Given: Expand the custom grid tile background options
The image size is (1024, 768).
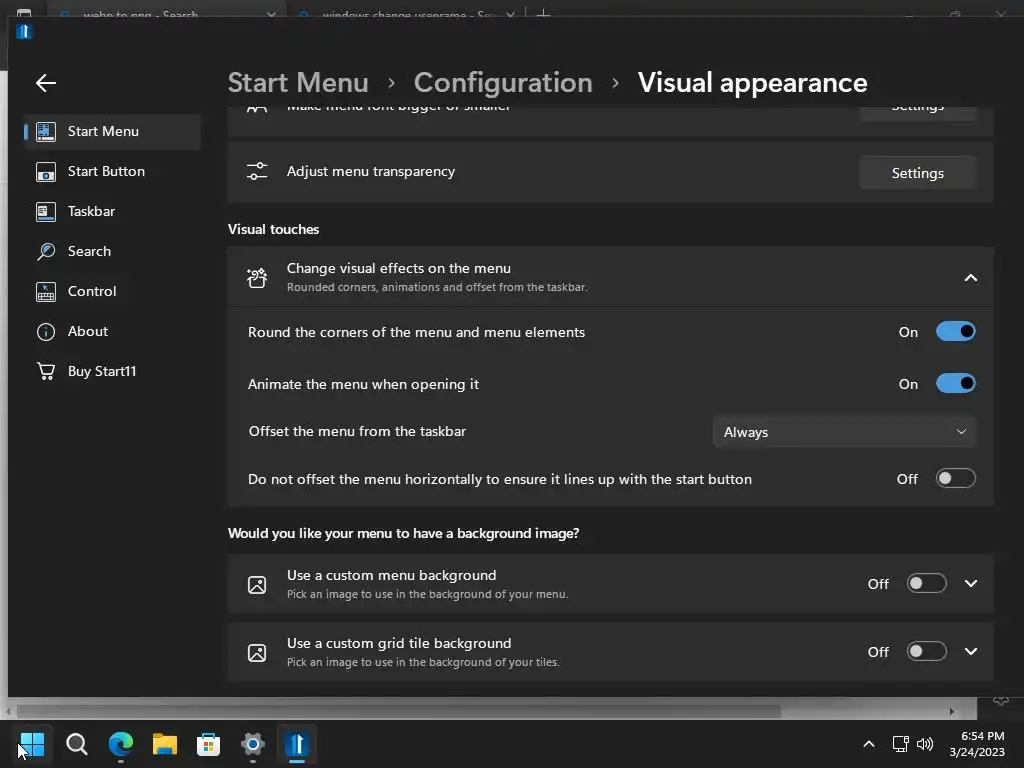Looking at the screenshot, I should tap(970, 651).
